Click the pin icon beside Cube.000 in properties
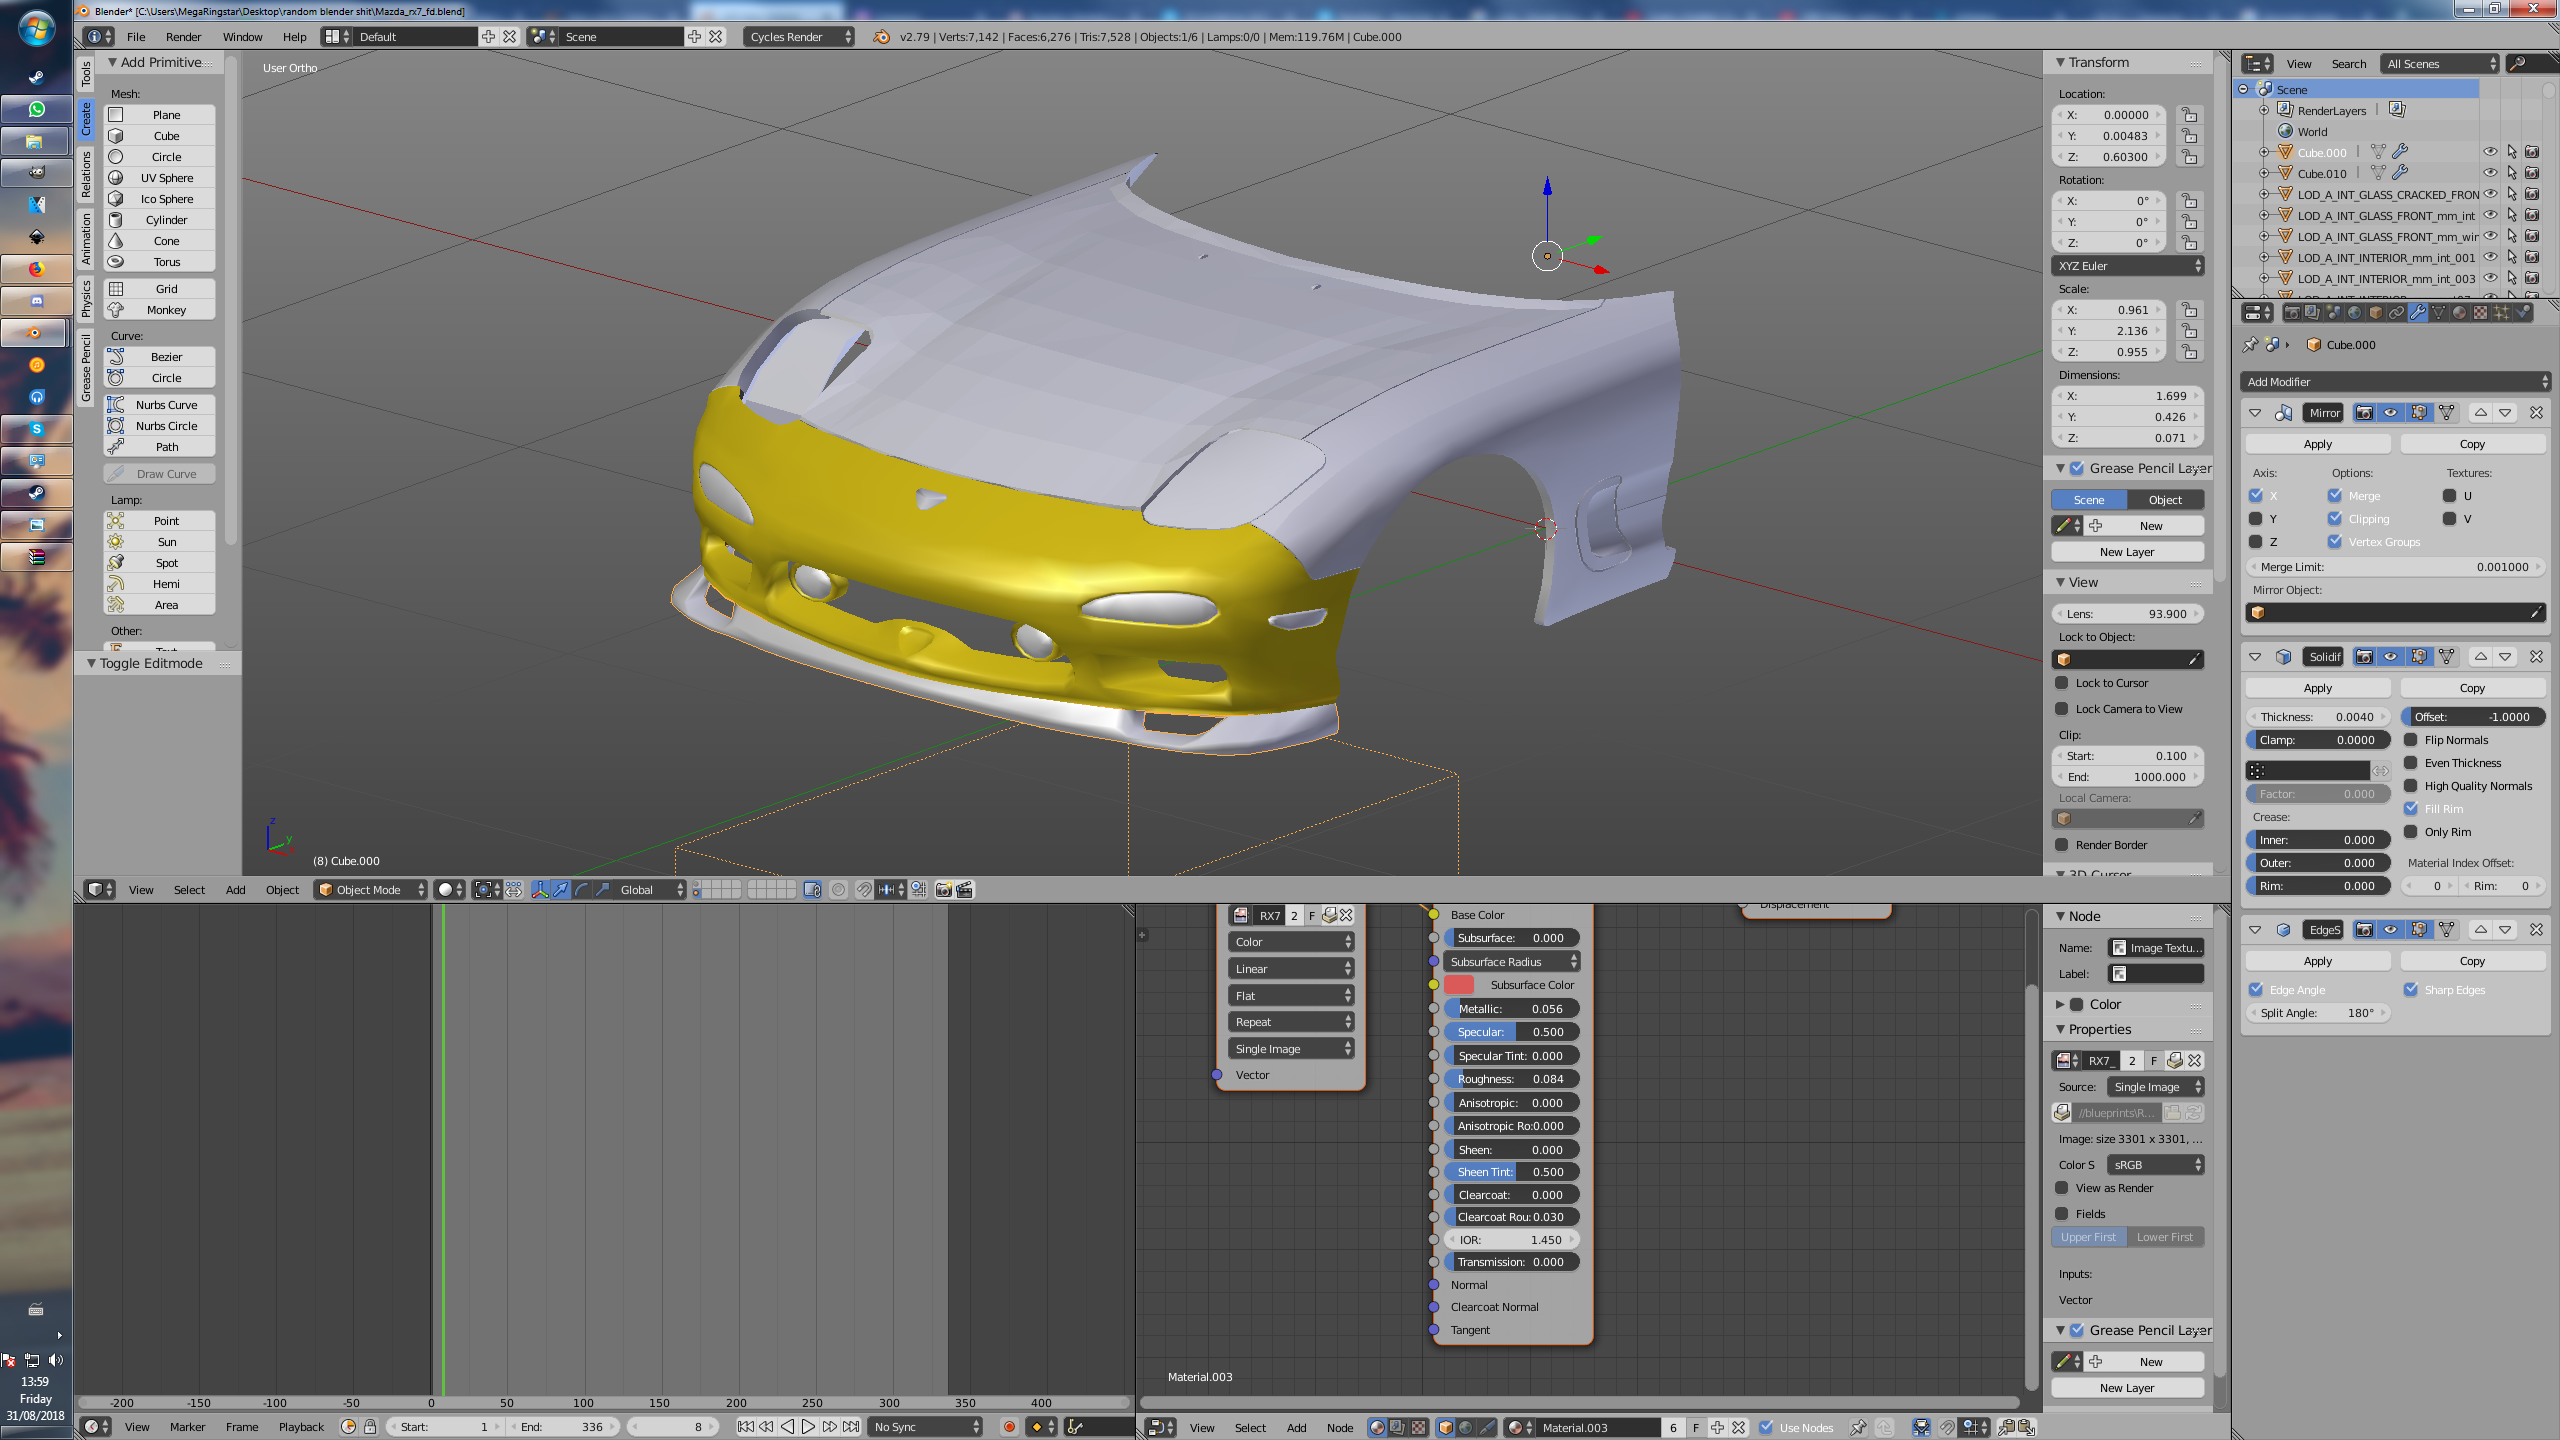 2250,345
